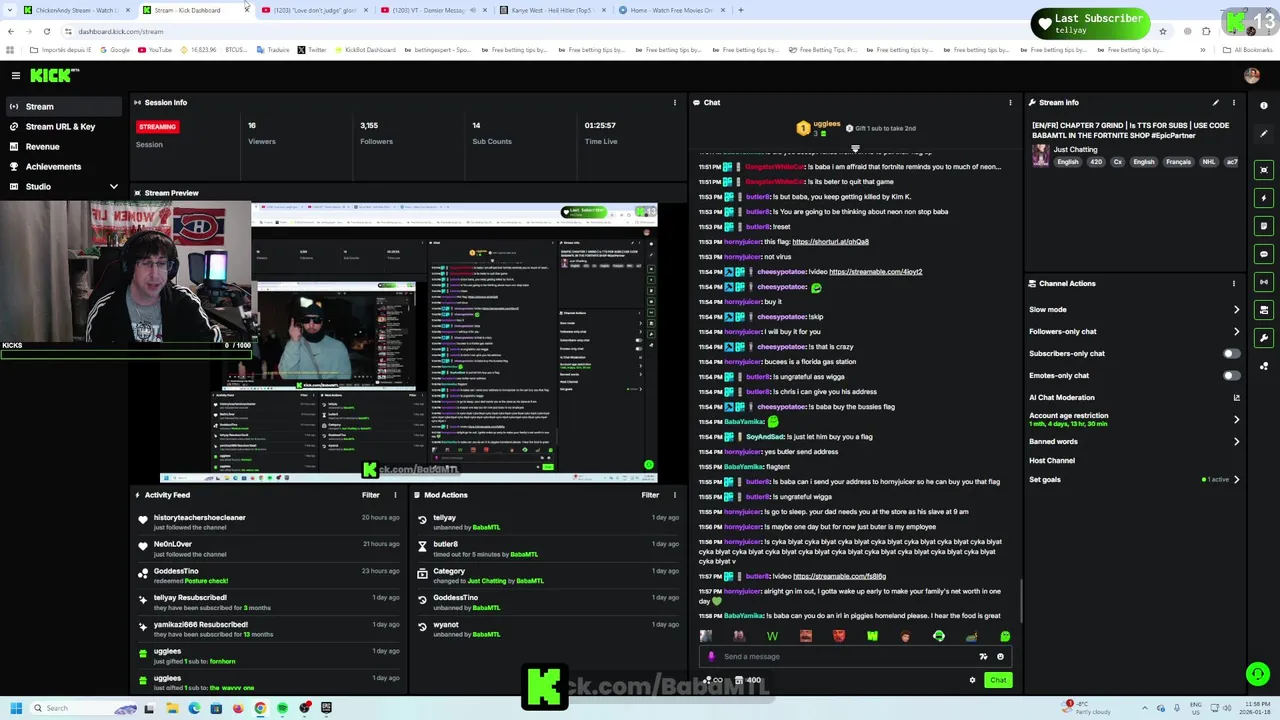The height and width of the screenshot is (720, 1280).
Task: Go to Stream in sidebar
Action: [x=65, y=106]
